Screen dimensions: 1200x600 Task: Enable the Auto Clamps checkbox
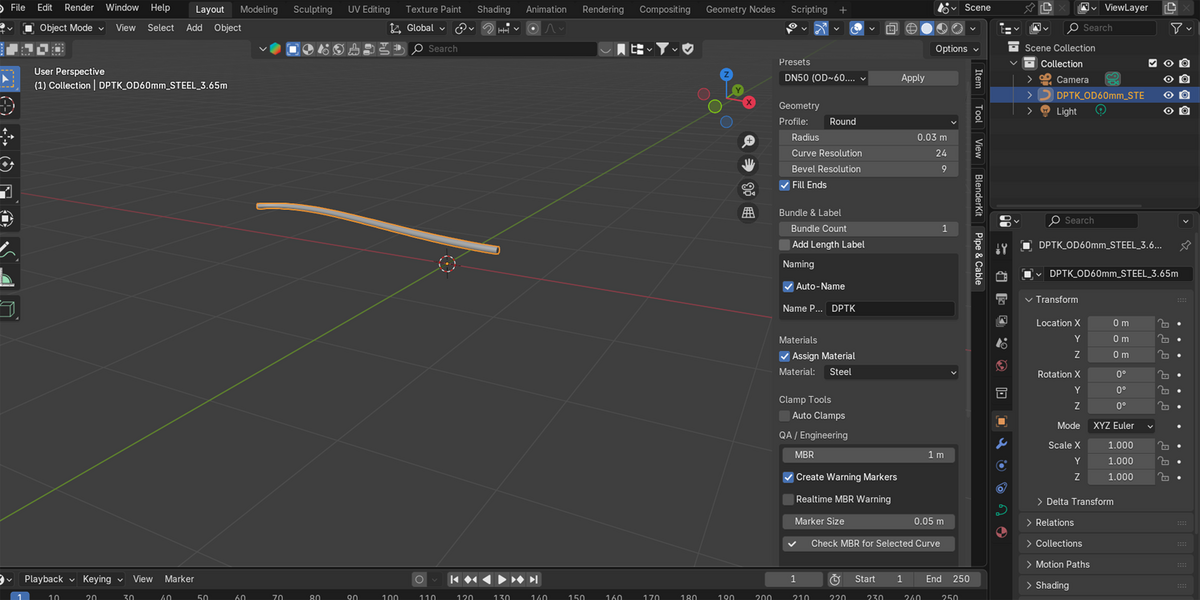tap(785, 415)
